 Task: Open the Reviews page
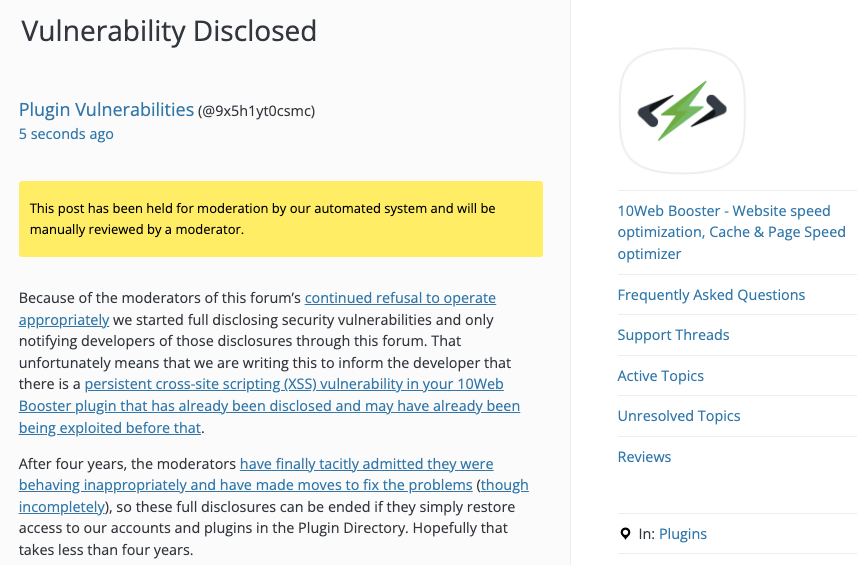point(644,457)
